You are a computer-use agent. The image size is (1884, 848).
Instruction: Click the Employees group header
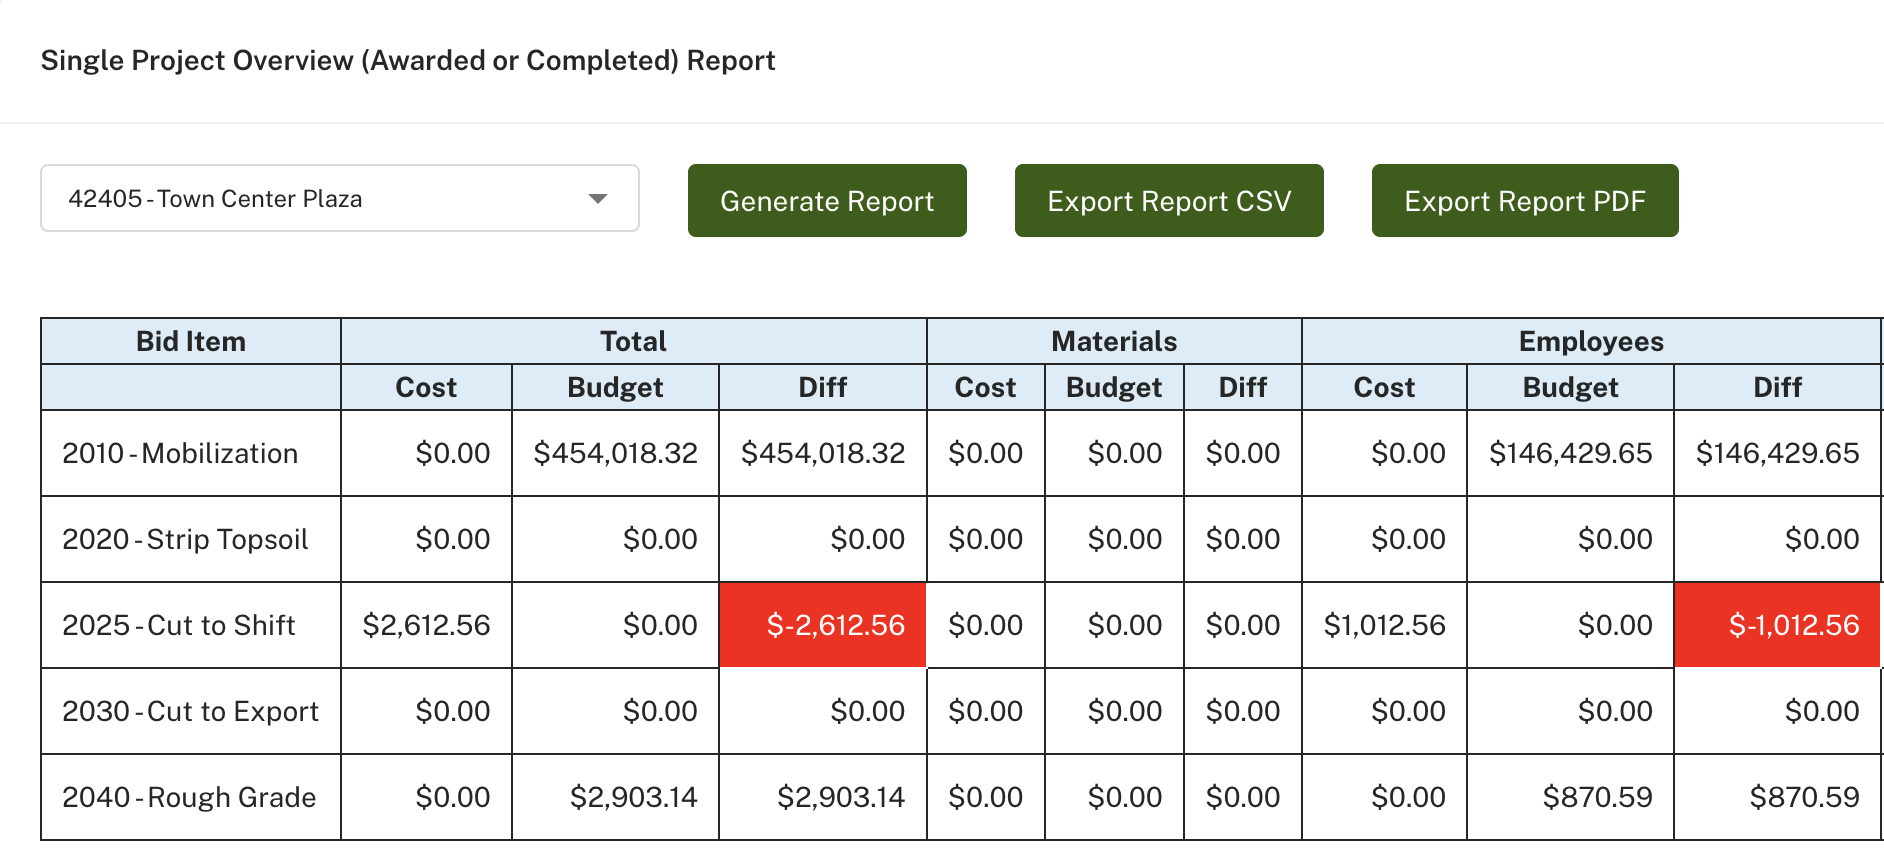pos(1590,342)
